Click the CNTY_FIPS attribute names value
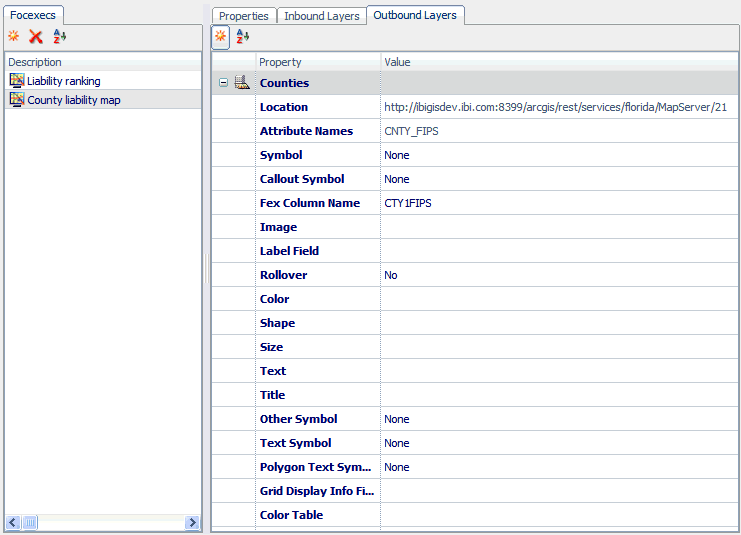 click(x=411, y=131)
